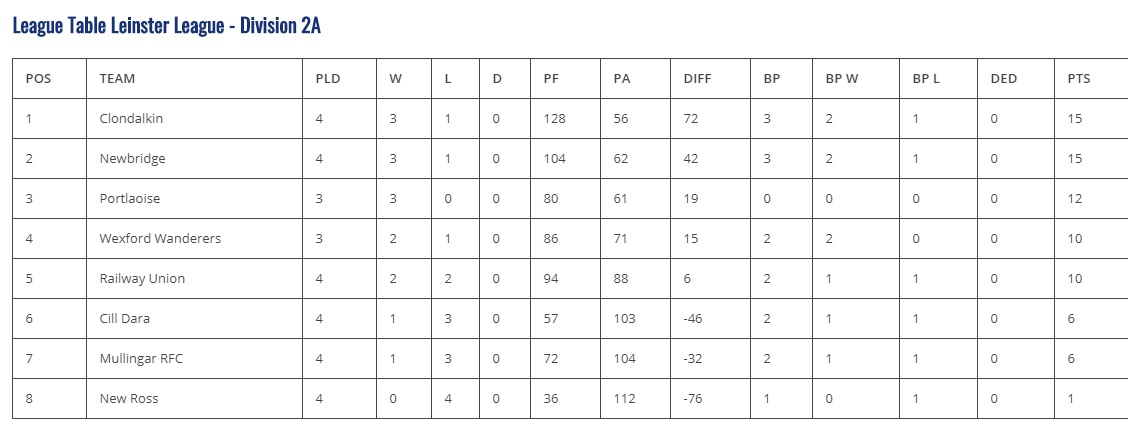This screenshot has width=1128, height=426.
Task: Click the Mullingar RFC team entry
Action: tap(141, 358)
